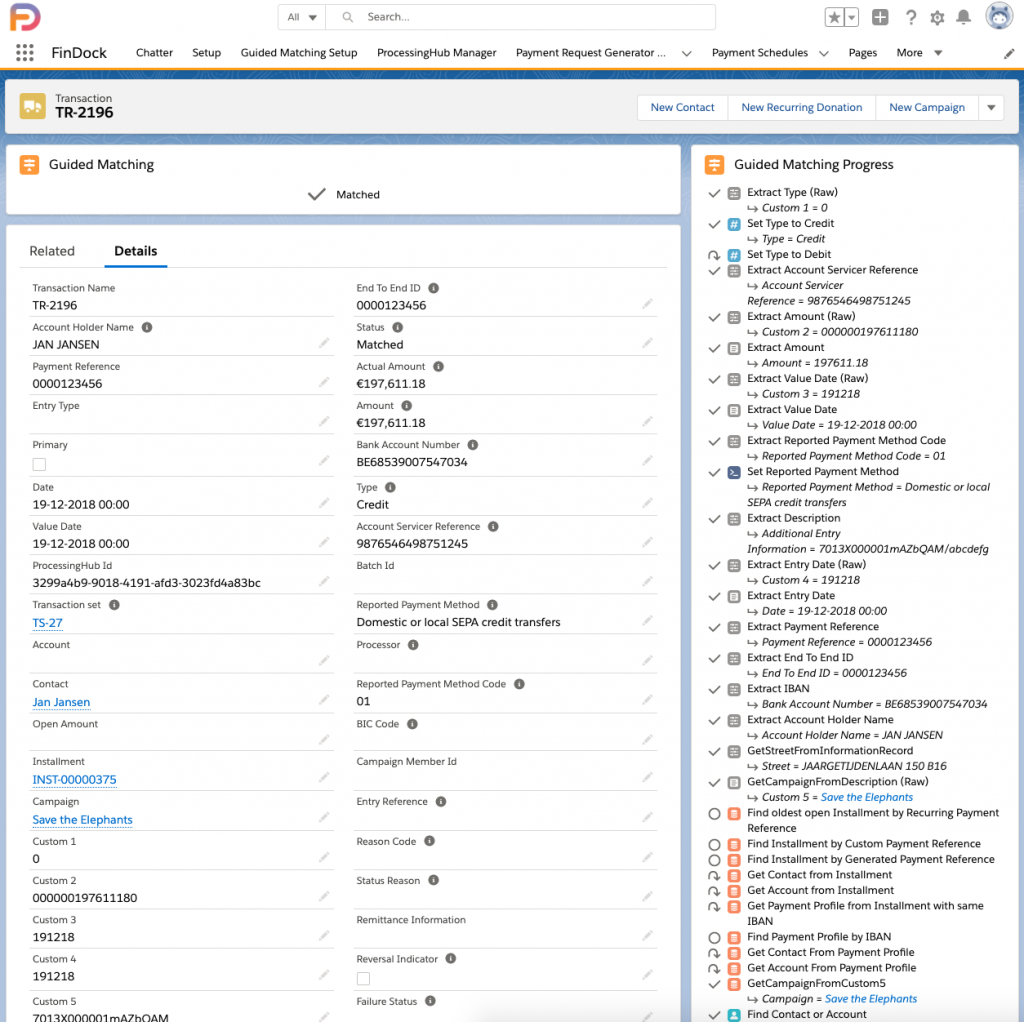Screen dimensions: 1024x1022
Task: Open the Notifications bell icon
Action: point(963,18)
